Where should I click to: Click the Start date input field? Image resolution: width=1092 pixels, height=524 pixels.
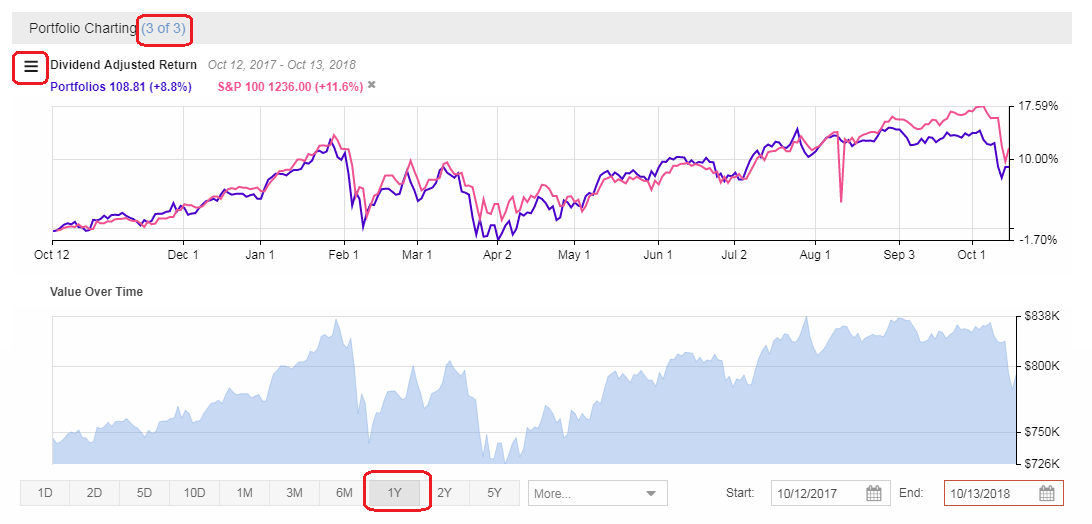817,493
